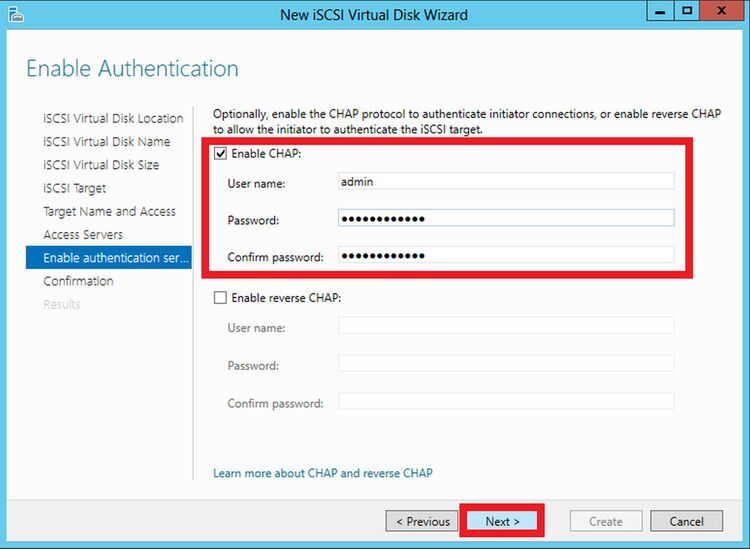
Task: Minimize the iSCSI wizard window
Action: pos(660,13)
